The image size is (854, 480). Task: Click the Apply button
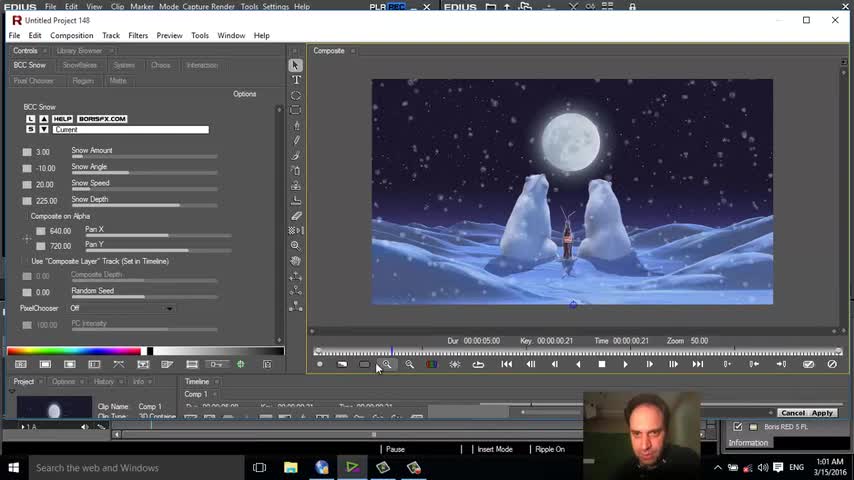coord(822,413)
